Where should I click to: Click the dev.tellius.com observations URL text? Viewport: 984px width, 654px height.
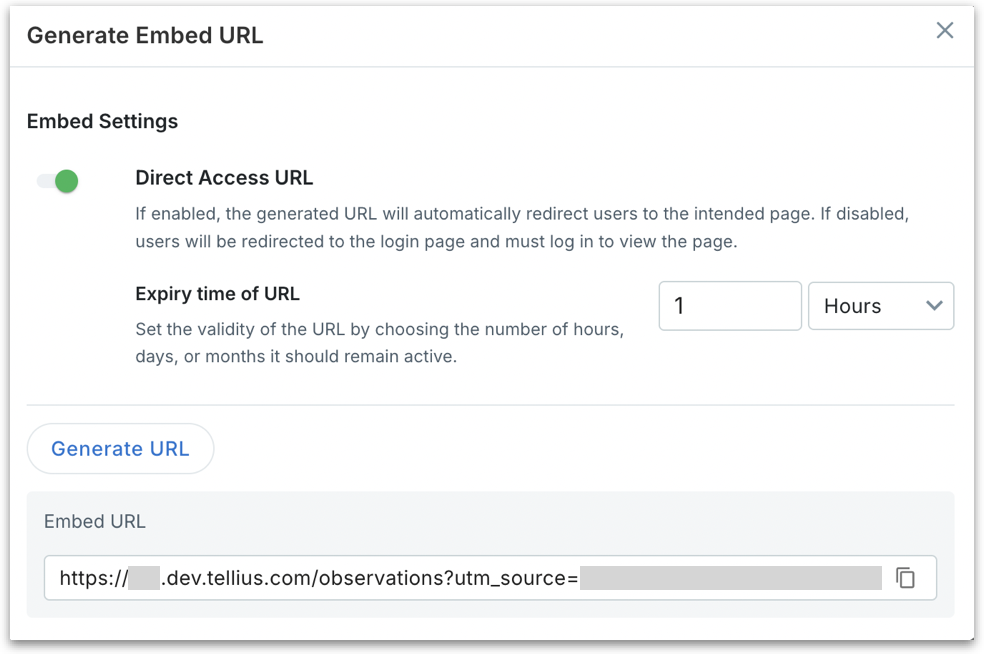pos(370,578)
